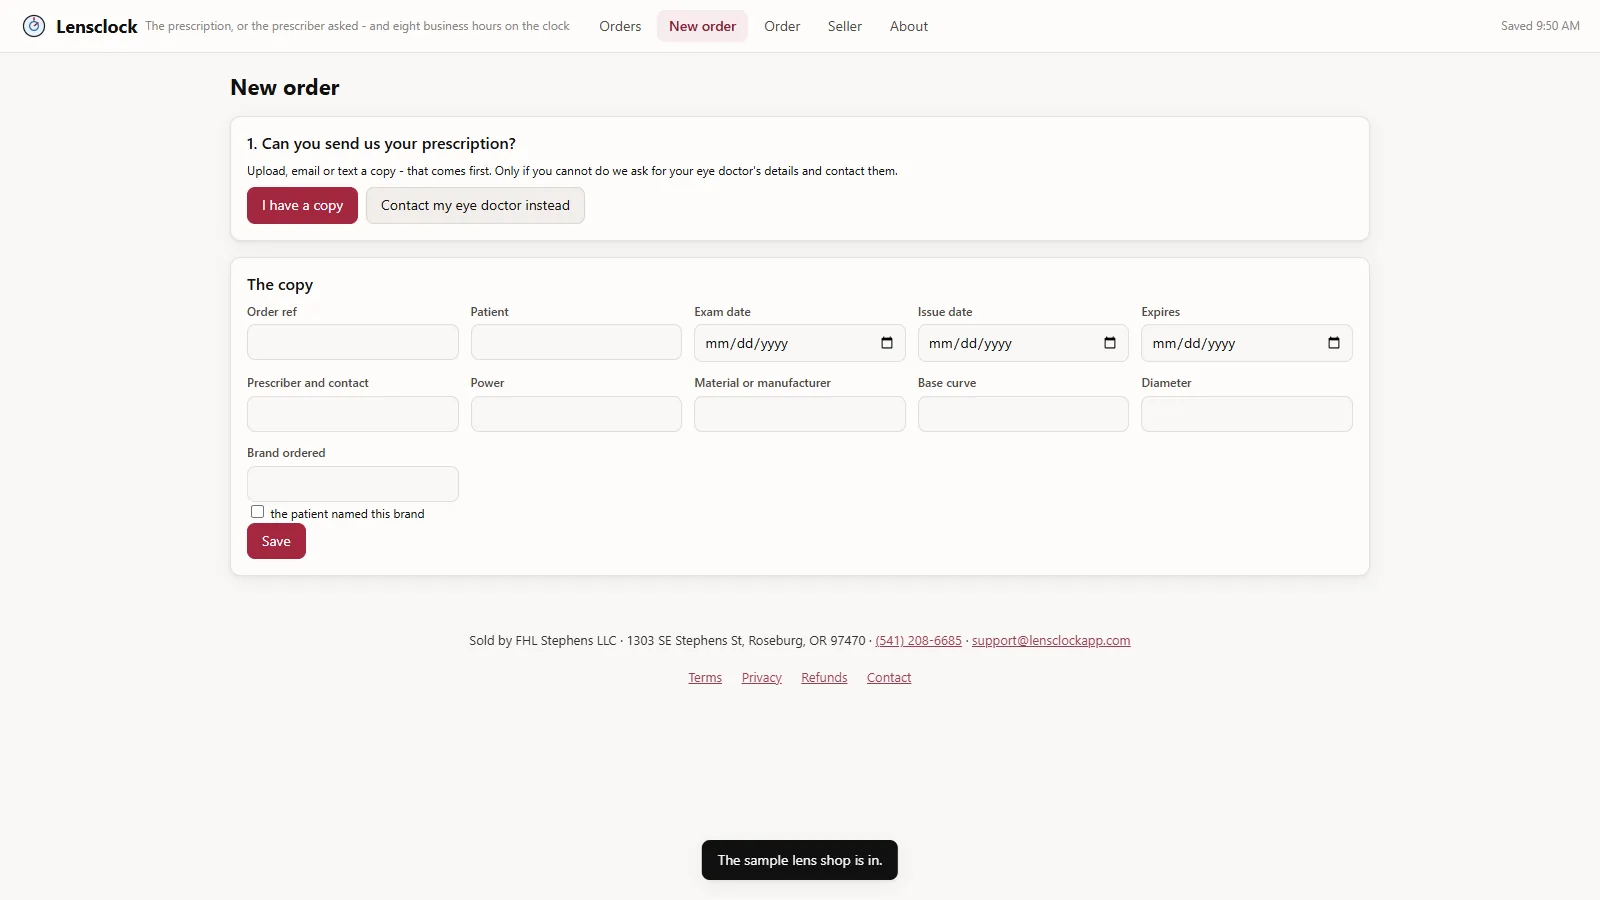1600x900 pixels.
Task: Click into the Power input field
Action: pos(576,414)
